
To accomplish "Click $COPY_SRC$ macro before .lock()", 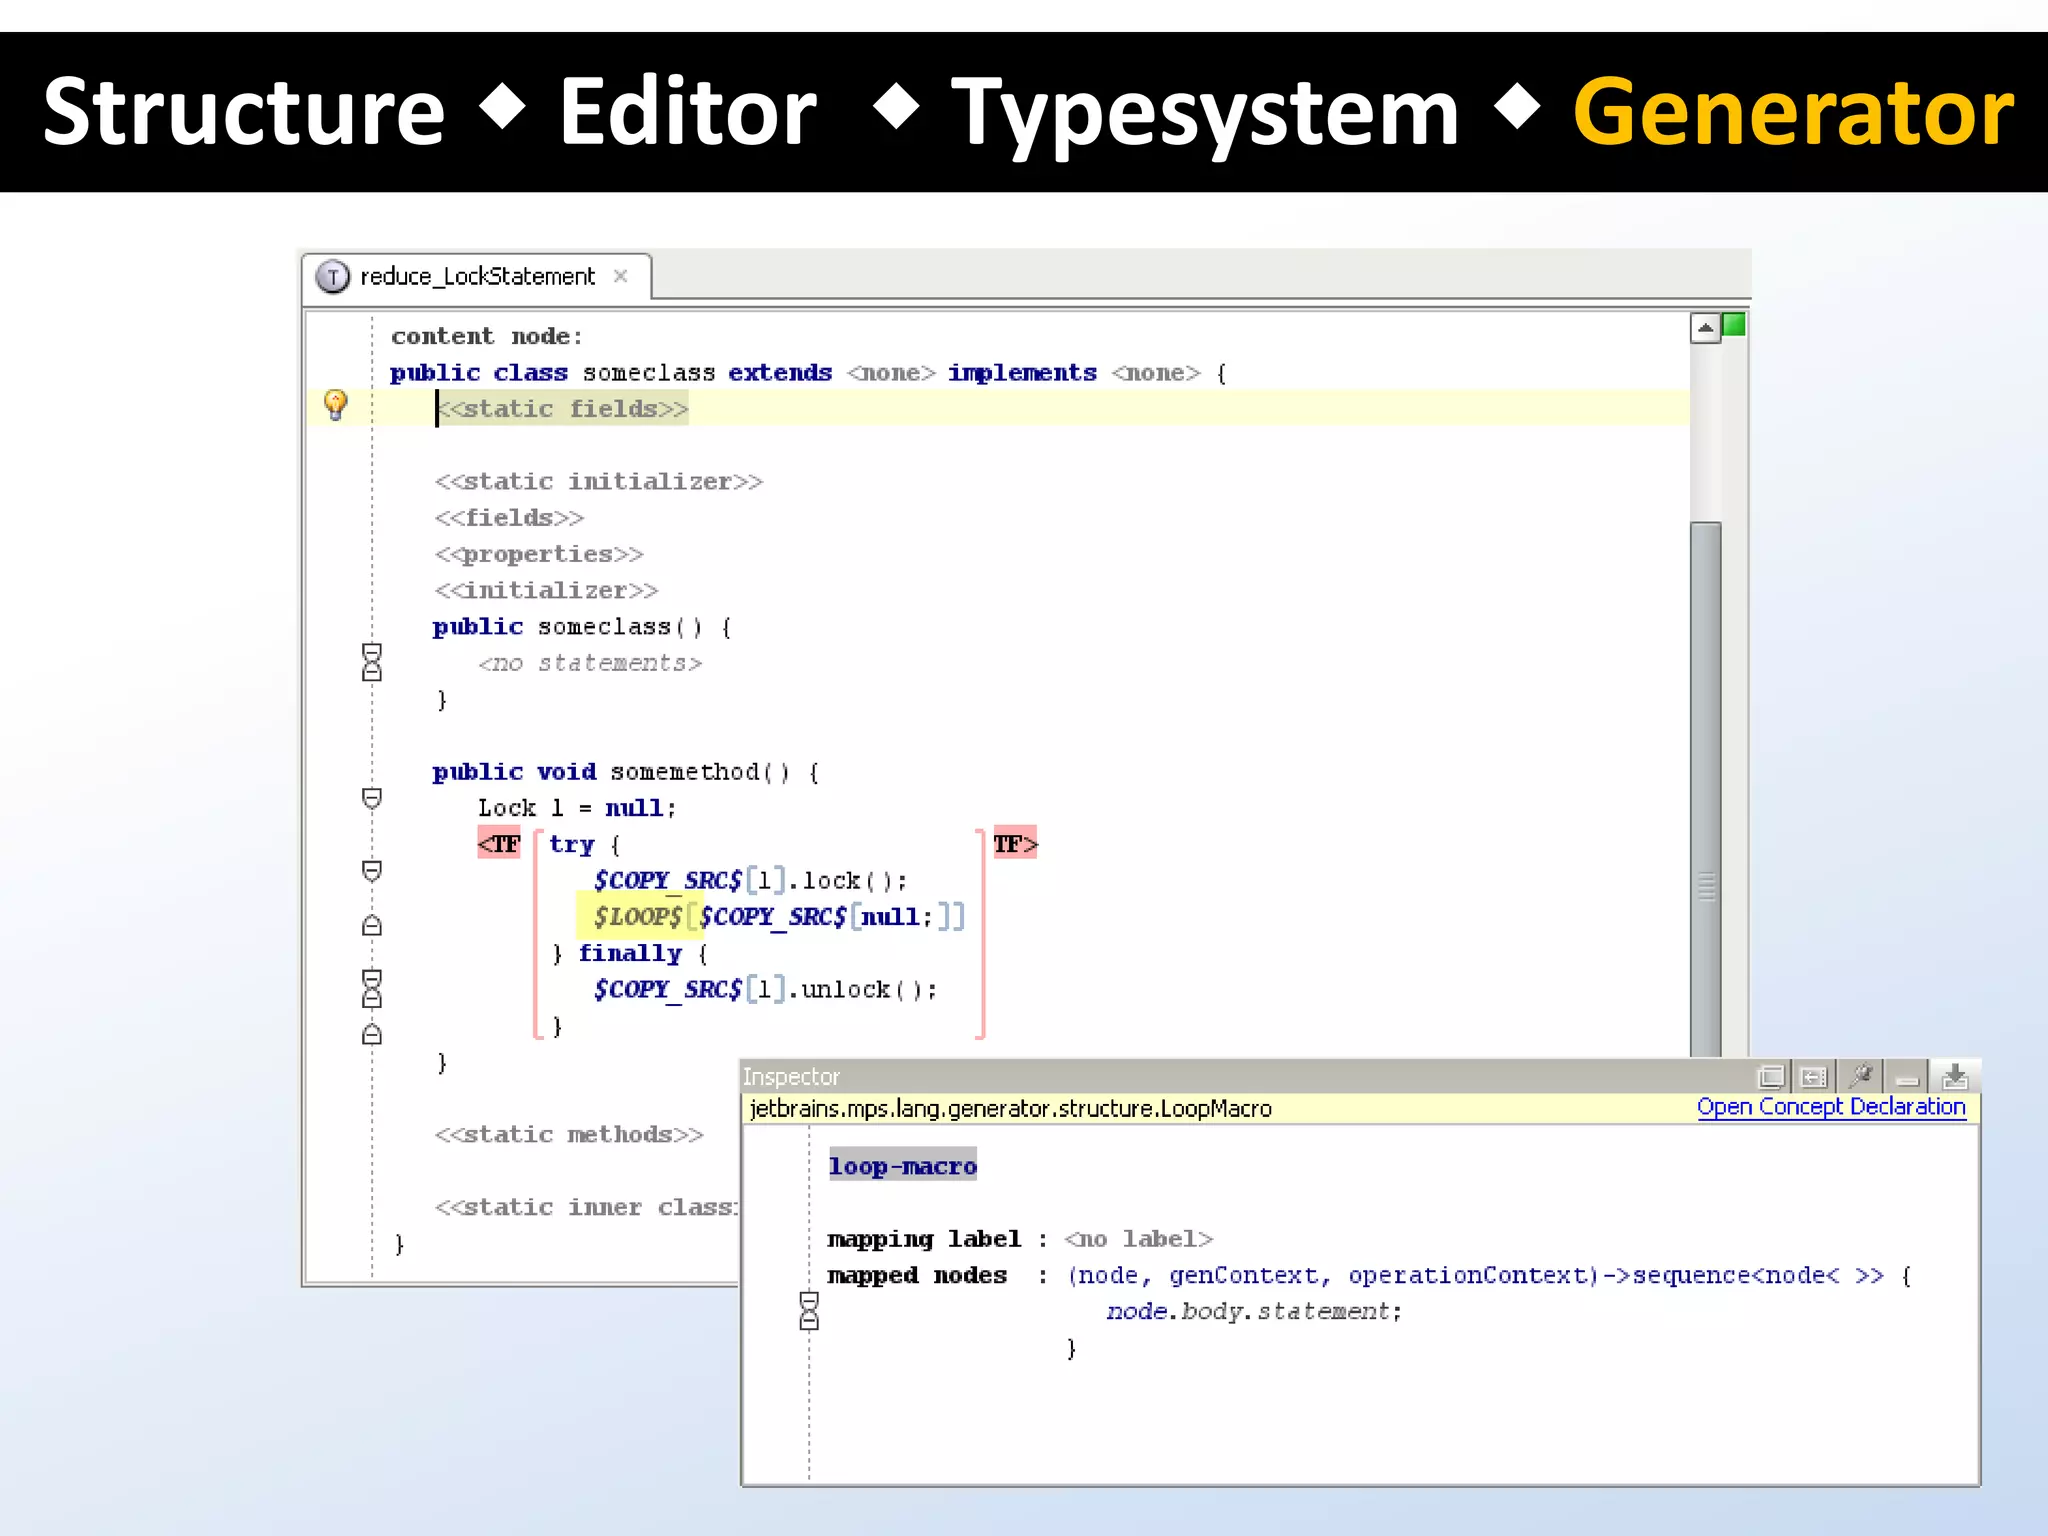I will coord(668,881).
